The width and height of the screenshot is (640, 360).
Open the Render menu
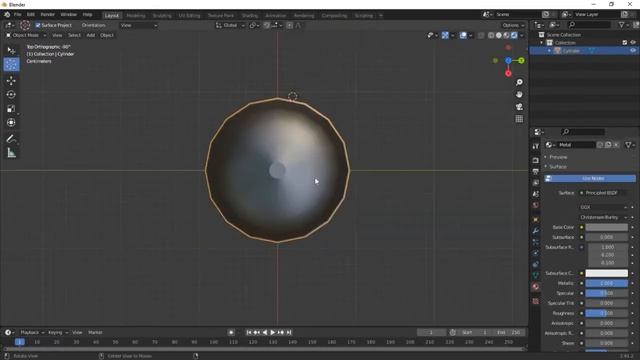(x=47, y=15)
